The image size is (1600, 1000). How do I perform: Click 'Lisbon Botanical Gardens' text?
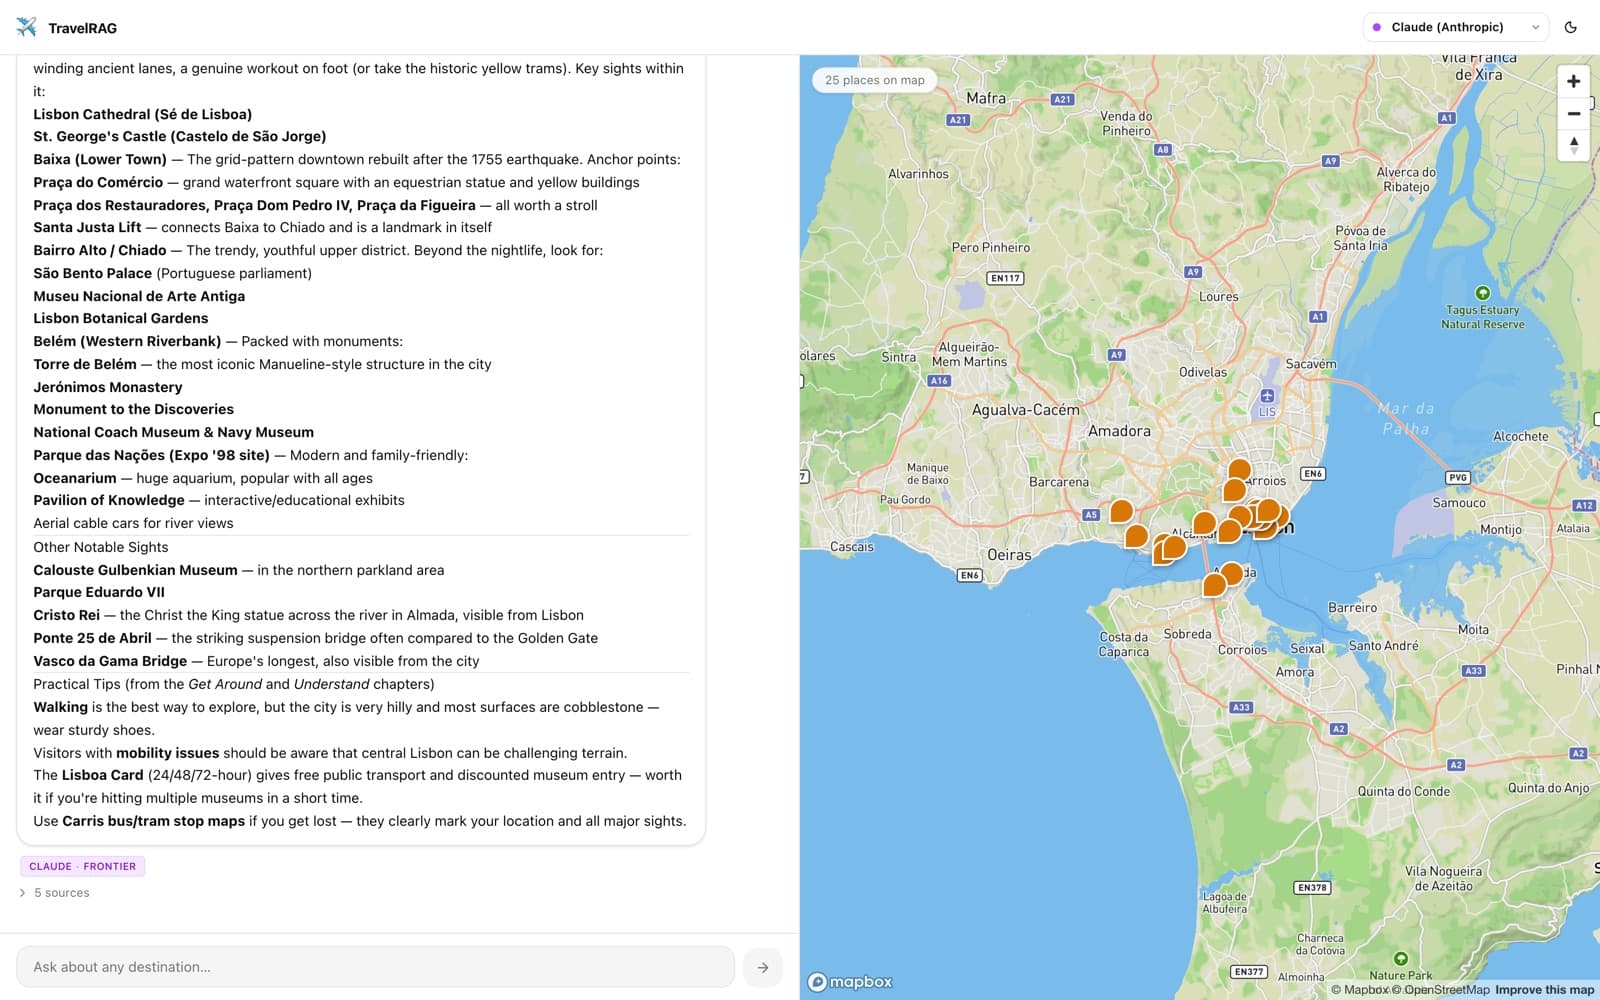point(121,318)
